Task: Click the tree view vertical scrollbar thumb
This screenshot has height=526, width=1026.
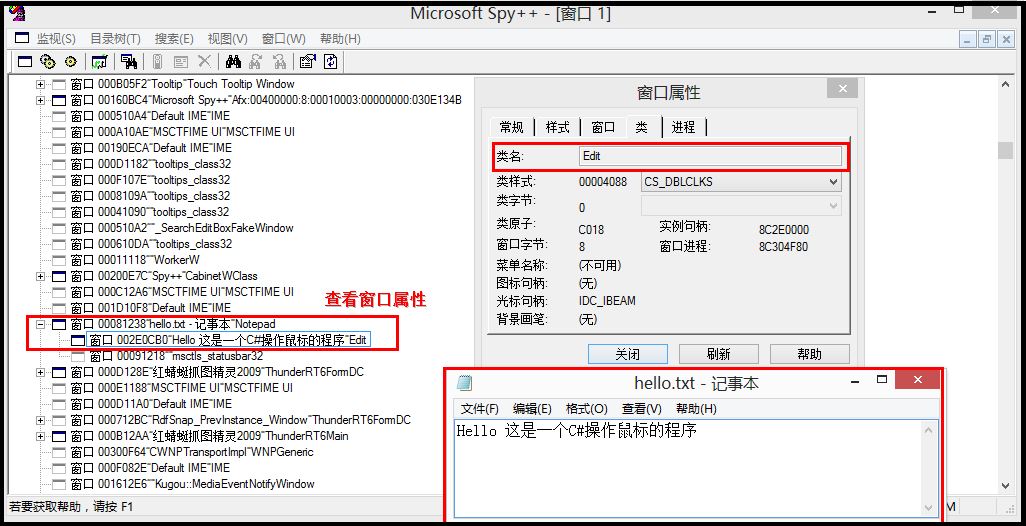Action: (x=1006, y=150)
